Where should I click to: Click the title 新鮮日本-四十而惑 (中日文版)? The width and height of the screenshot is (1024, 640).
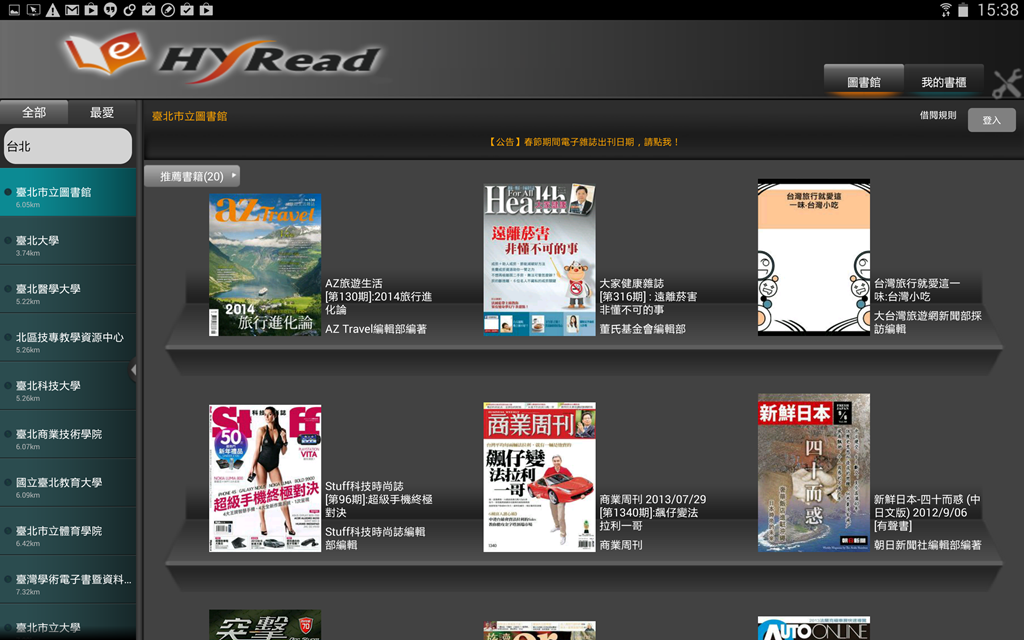927,513
